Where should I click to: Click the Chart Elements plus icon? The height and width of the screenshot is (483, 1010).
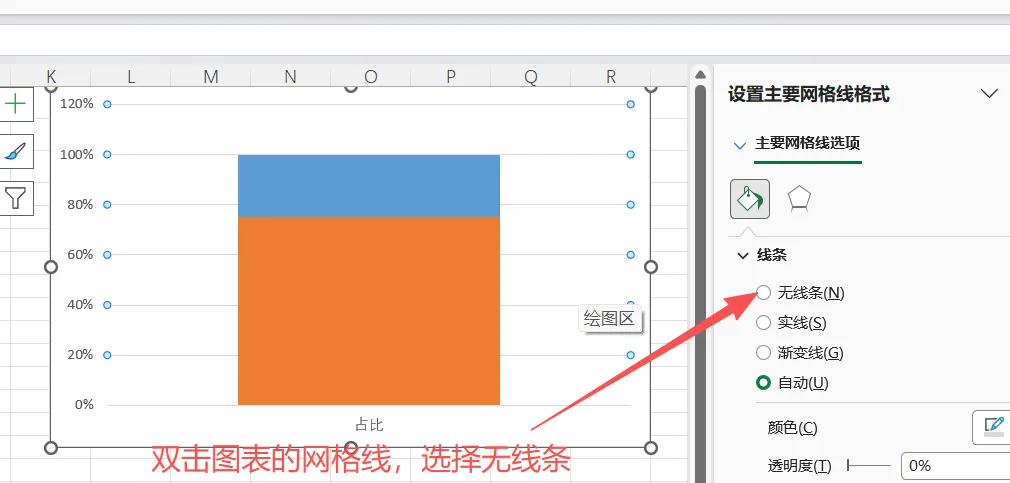[x=15, y=104]
